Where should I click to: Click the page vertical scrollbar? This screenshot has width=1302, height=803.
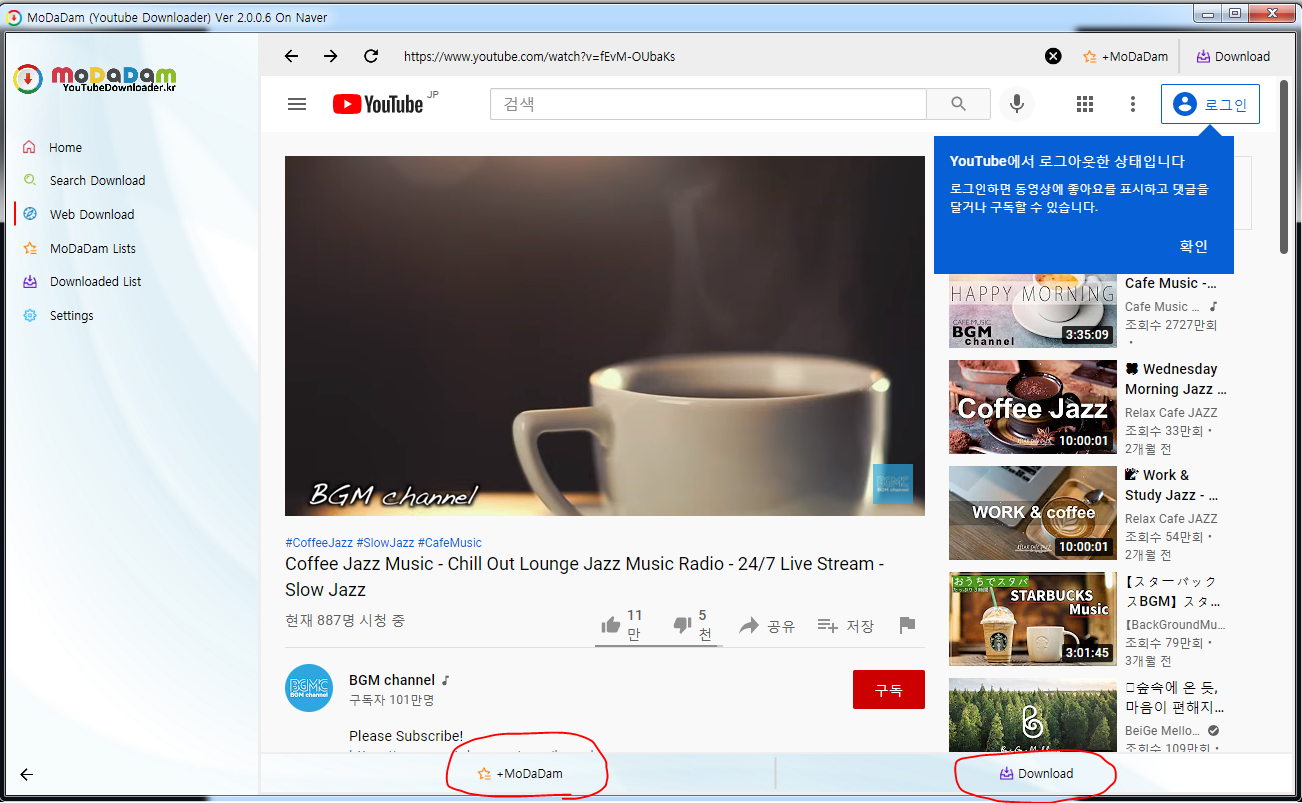pos(1284,168)
